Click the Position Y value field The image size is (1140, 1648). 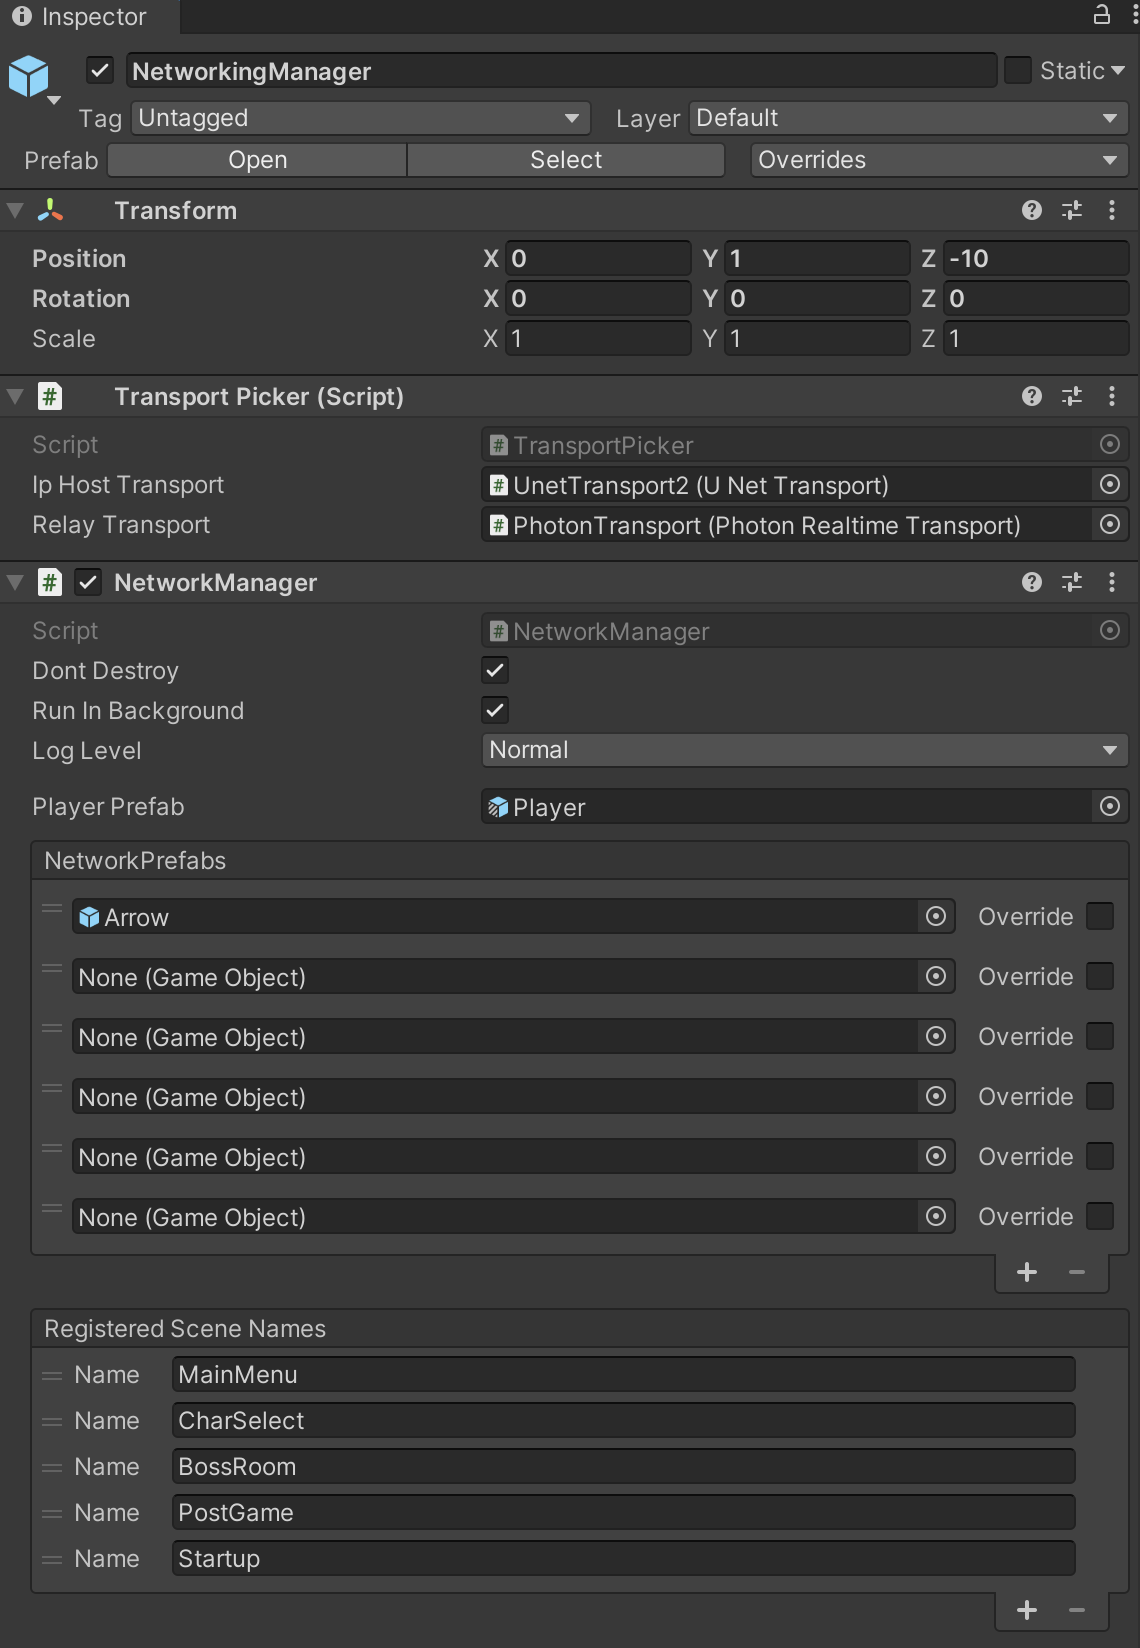pos(817,258)
